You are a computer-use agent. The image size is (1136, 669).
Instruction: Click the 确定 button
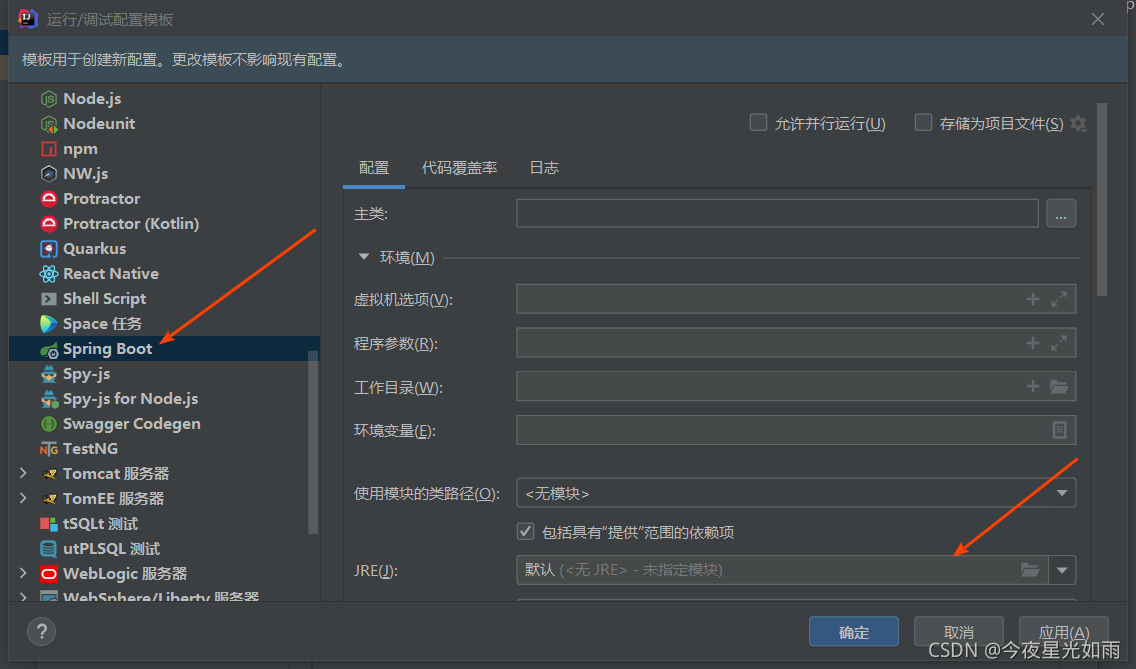tap(853, 631)
